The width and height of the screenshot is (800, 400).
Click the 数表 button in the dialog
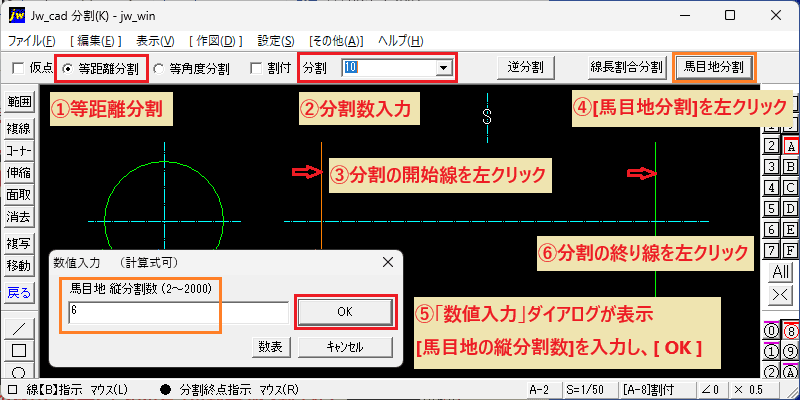[271, 347]
